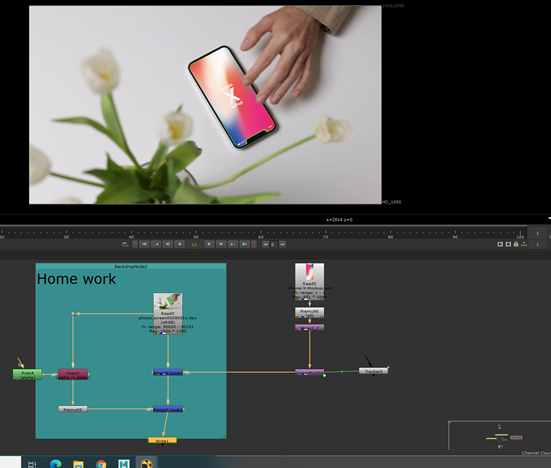This screenshot has height=468, width=551.
Task: Step forward one frame
Action: coord(221,244)
